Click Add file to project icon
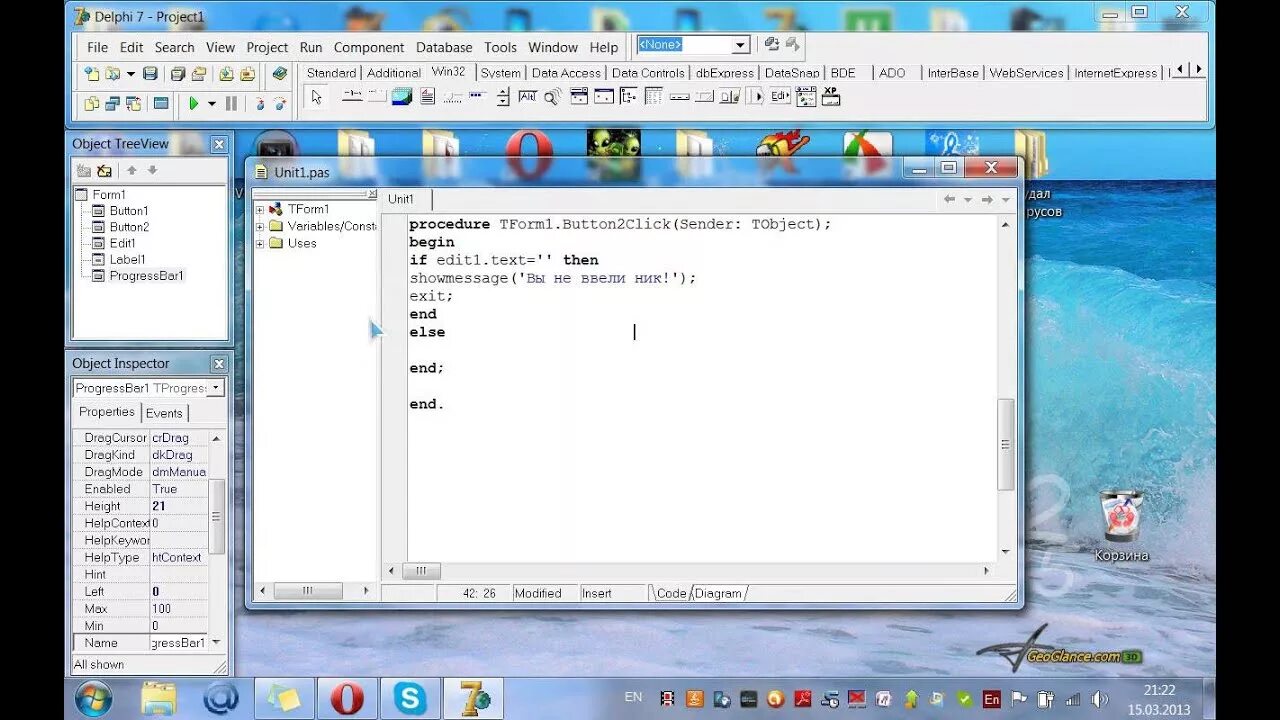Viewport: 1280px width, 720px height. (x=226, y=73)
